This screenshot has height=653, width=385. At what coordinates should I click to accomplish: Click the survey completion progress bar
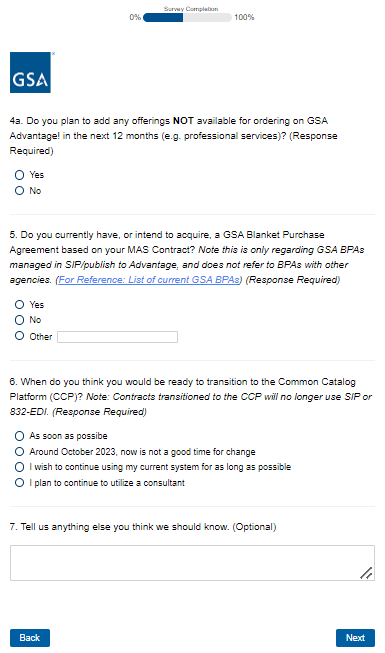pyautogui.click(x=187, y=17)
